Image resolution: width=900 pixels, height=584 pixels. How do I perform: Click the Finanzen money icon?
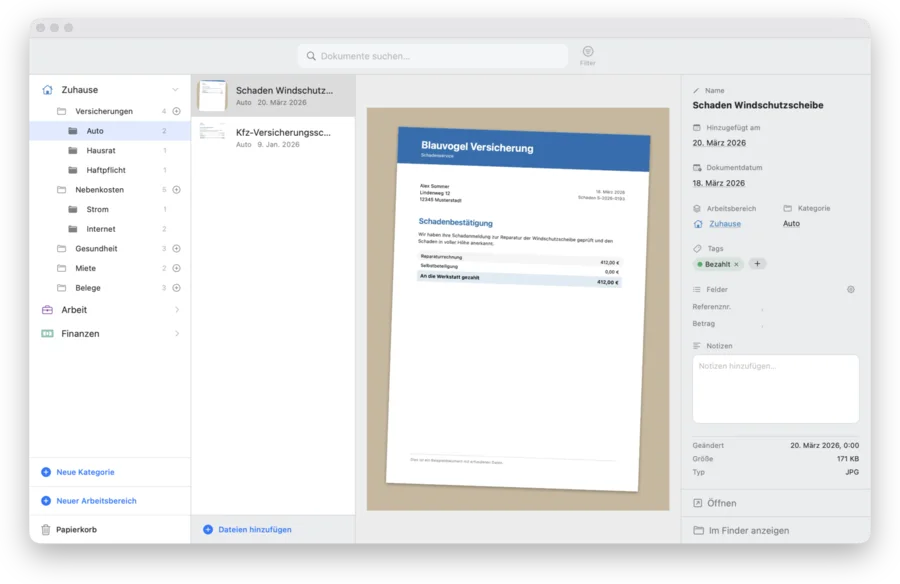coord(47,334)
